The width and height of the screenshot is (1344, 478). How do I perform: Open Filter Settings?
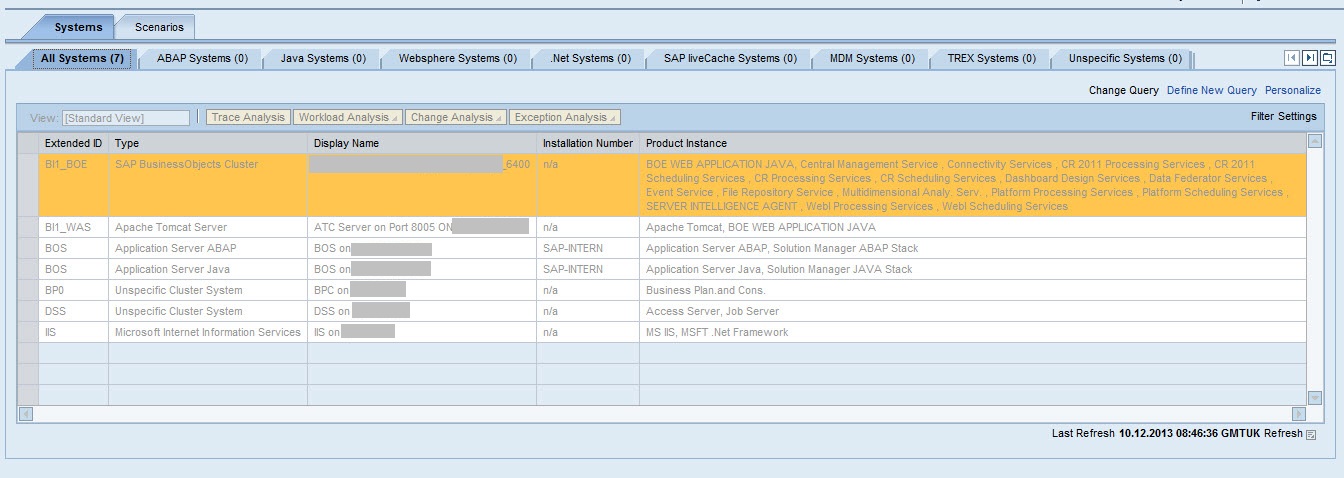1284,116
